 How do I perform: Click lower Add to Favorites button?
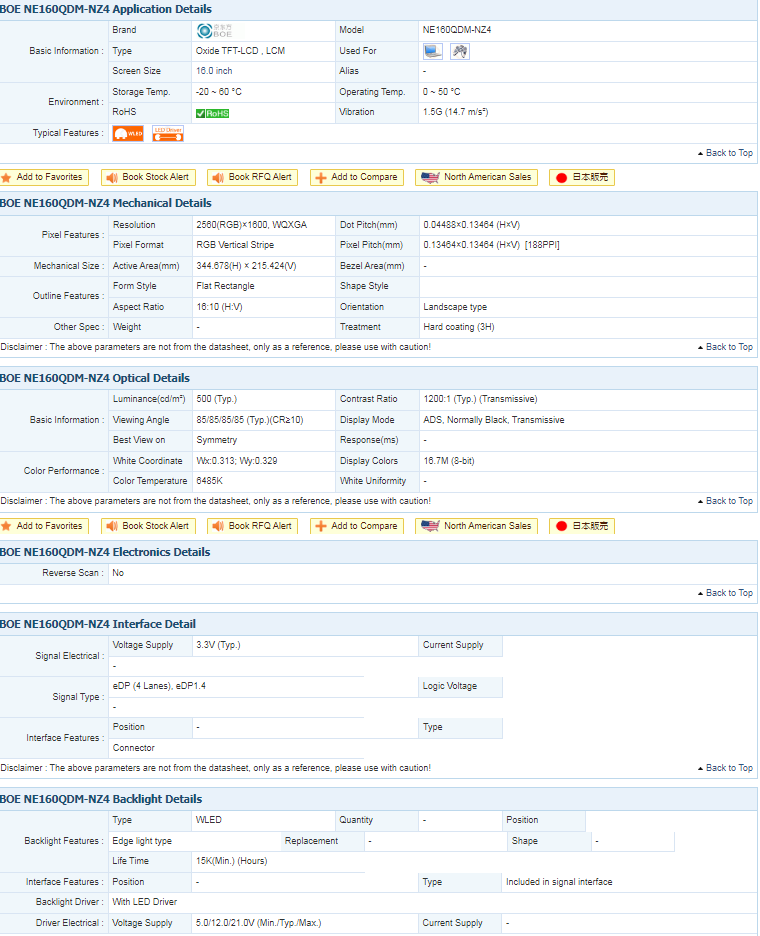pyautogui.click(x=44, y=526)
